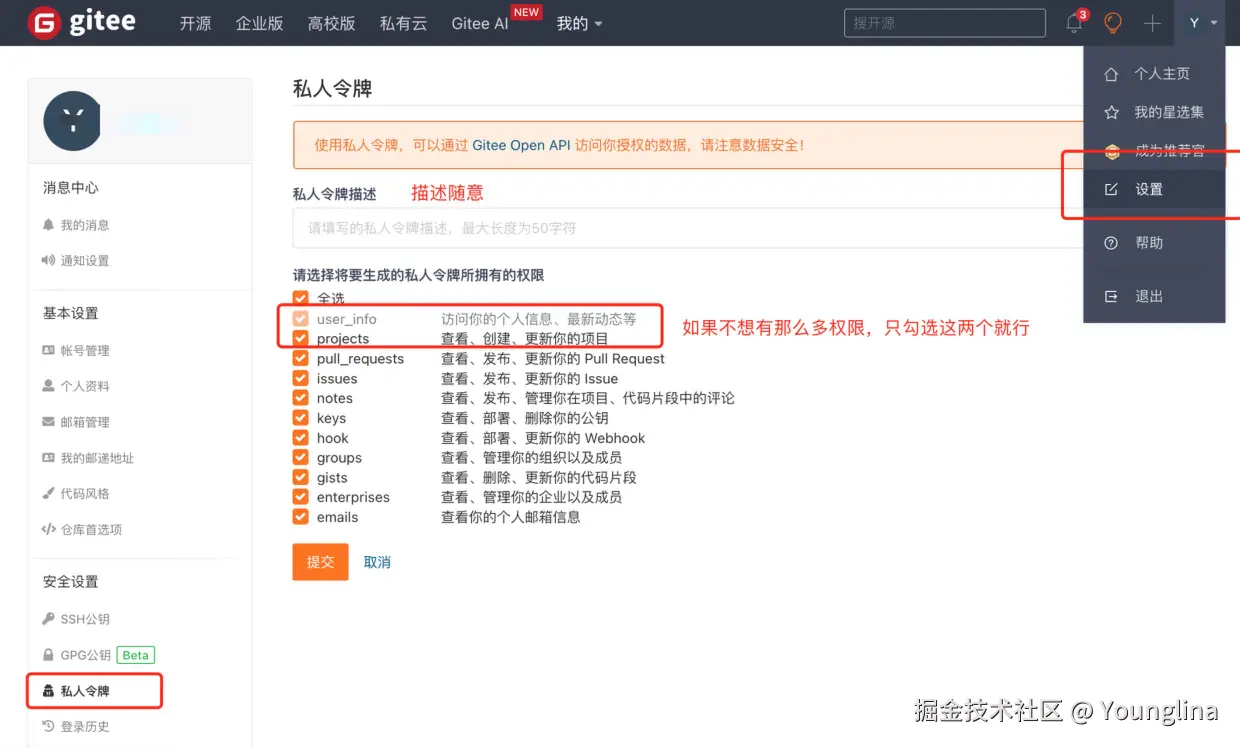The width and height of the screenshot is (1240, 748).
Task: Click the card icon beside 帐号管理
Action: 48,350
